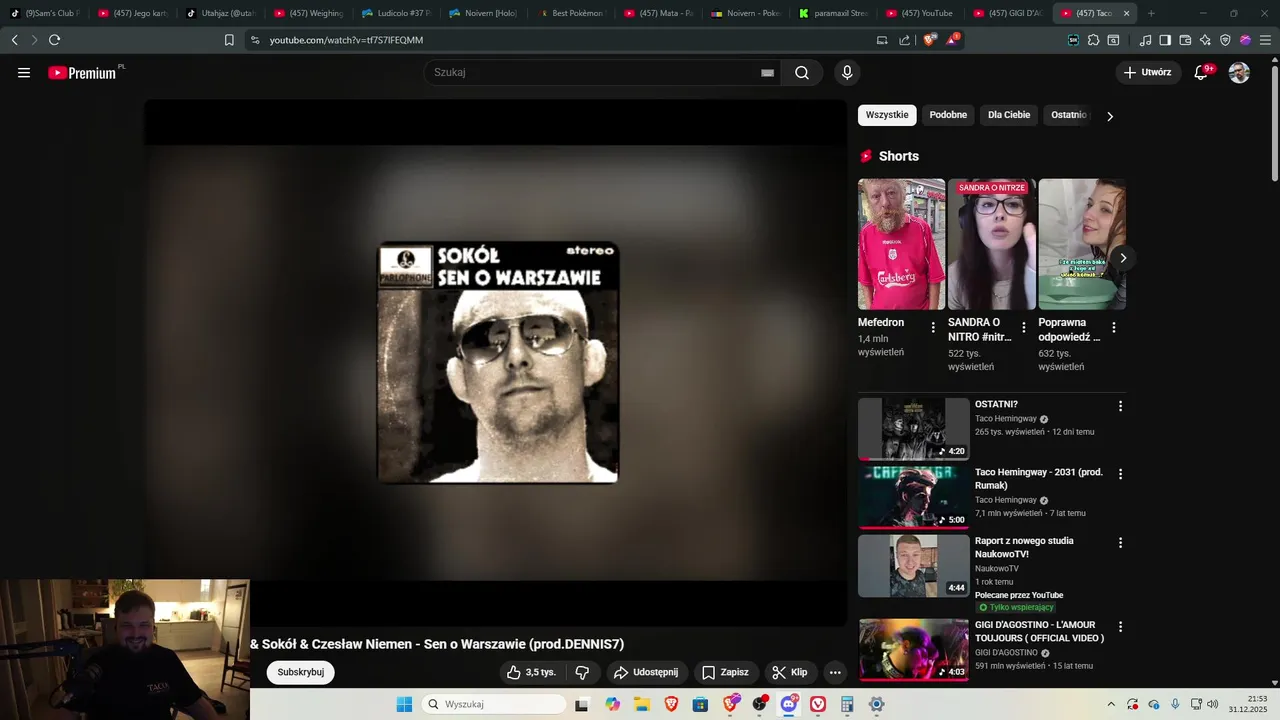Open the OSTATNI? video title

[x=996, y=405]
